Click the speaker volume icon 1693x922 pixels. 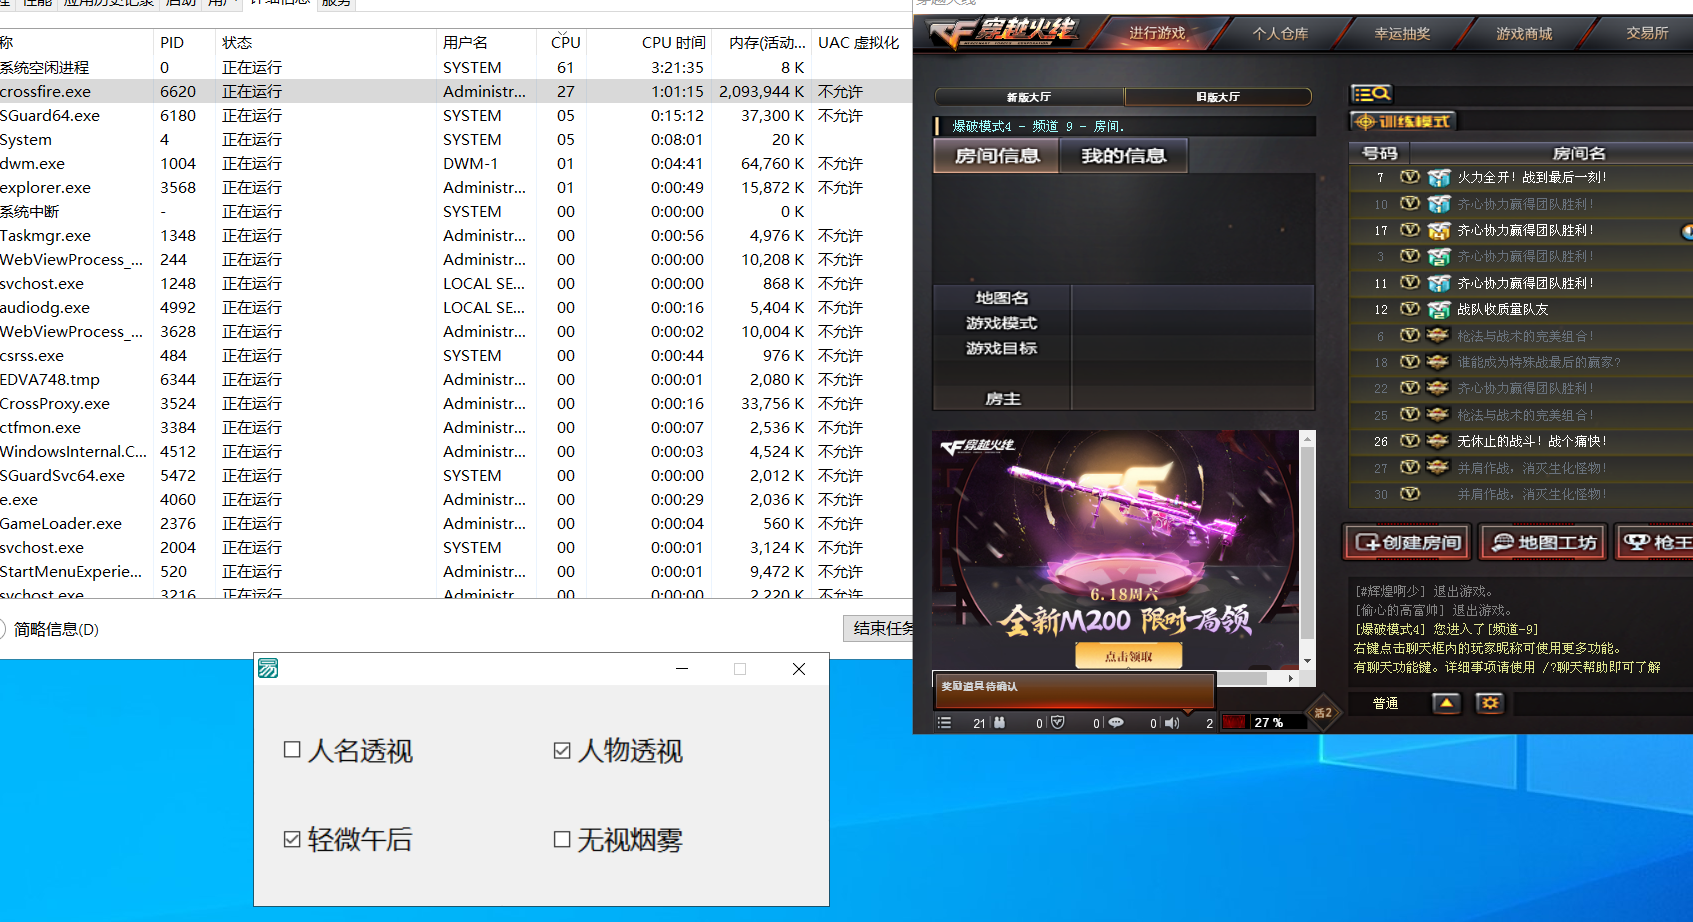1171,722
